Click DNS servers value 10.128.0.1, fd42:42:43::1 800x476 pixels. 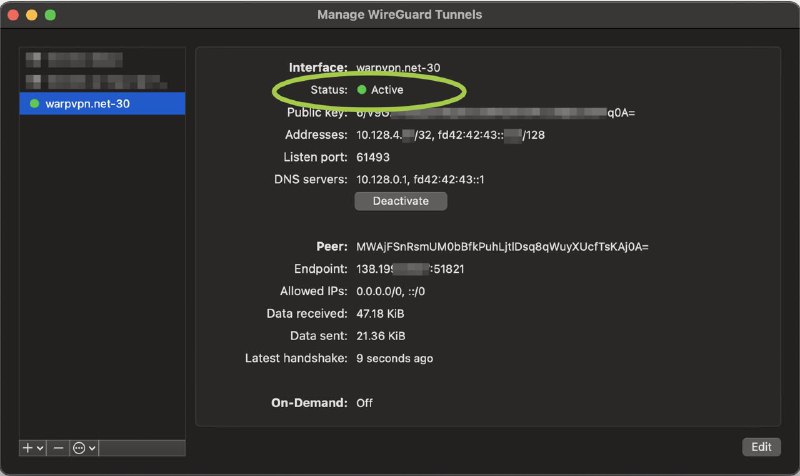[x=420, y=180]
